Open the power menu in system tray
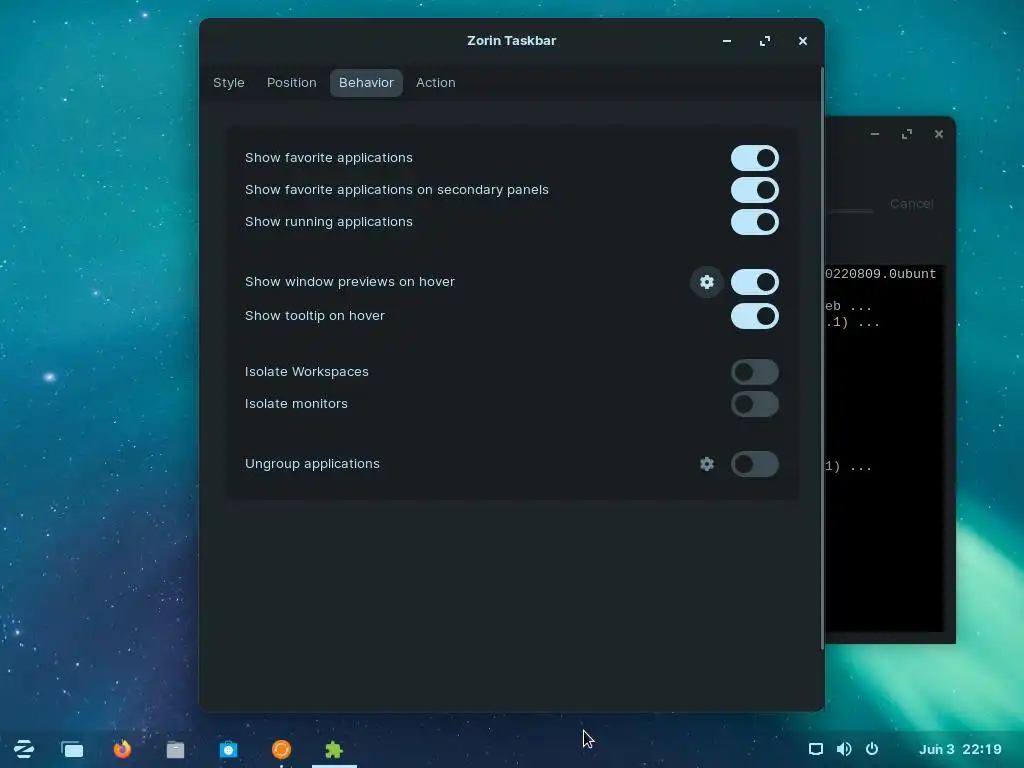 coord(872,749)
